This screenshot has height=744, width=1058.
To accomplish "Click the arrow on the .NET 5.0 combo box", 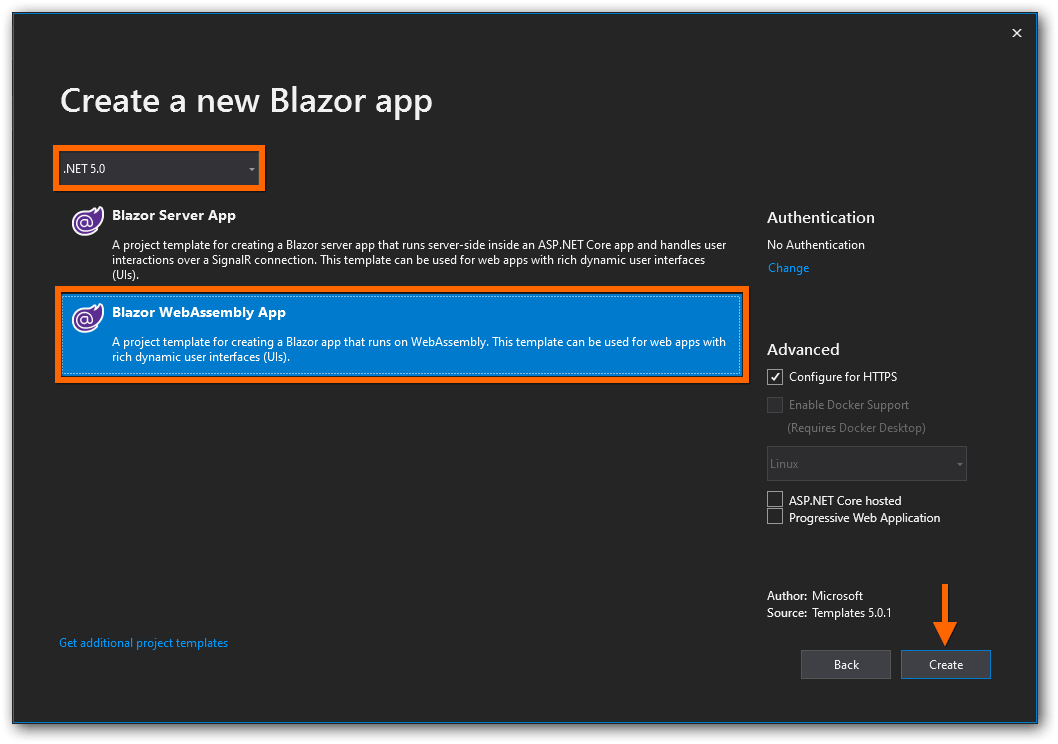I will coord(252,170).
